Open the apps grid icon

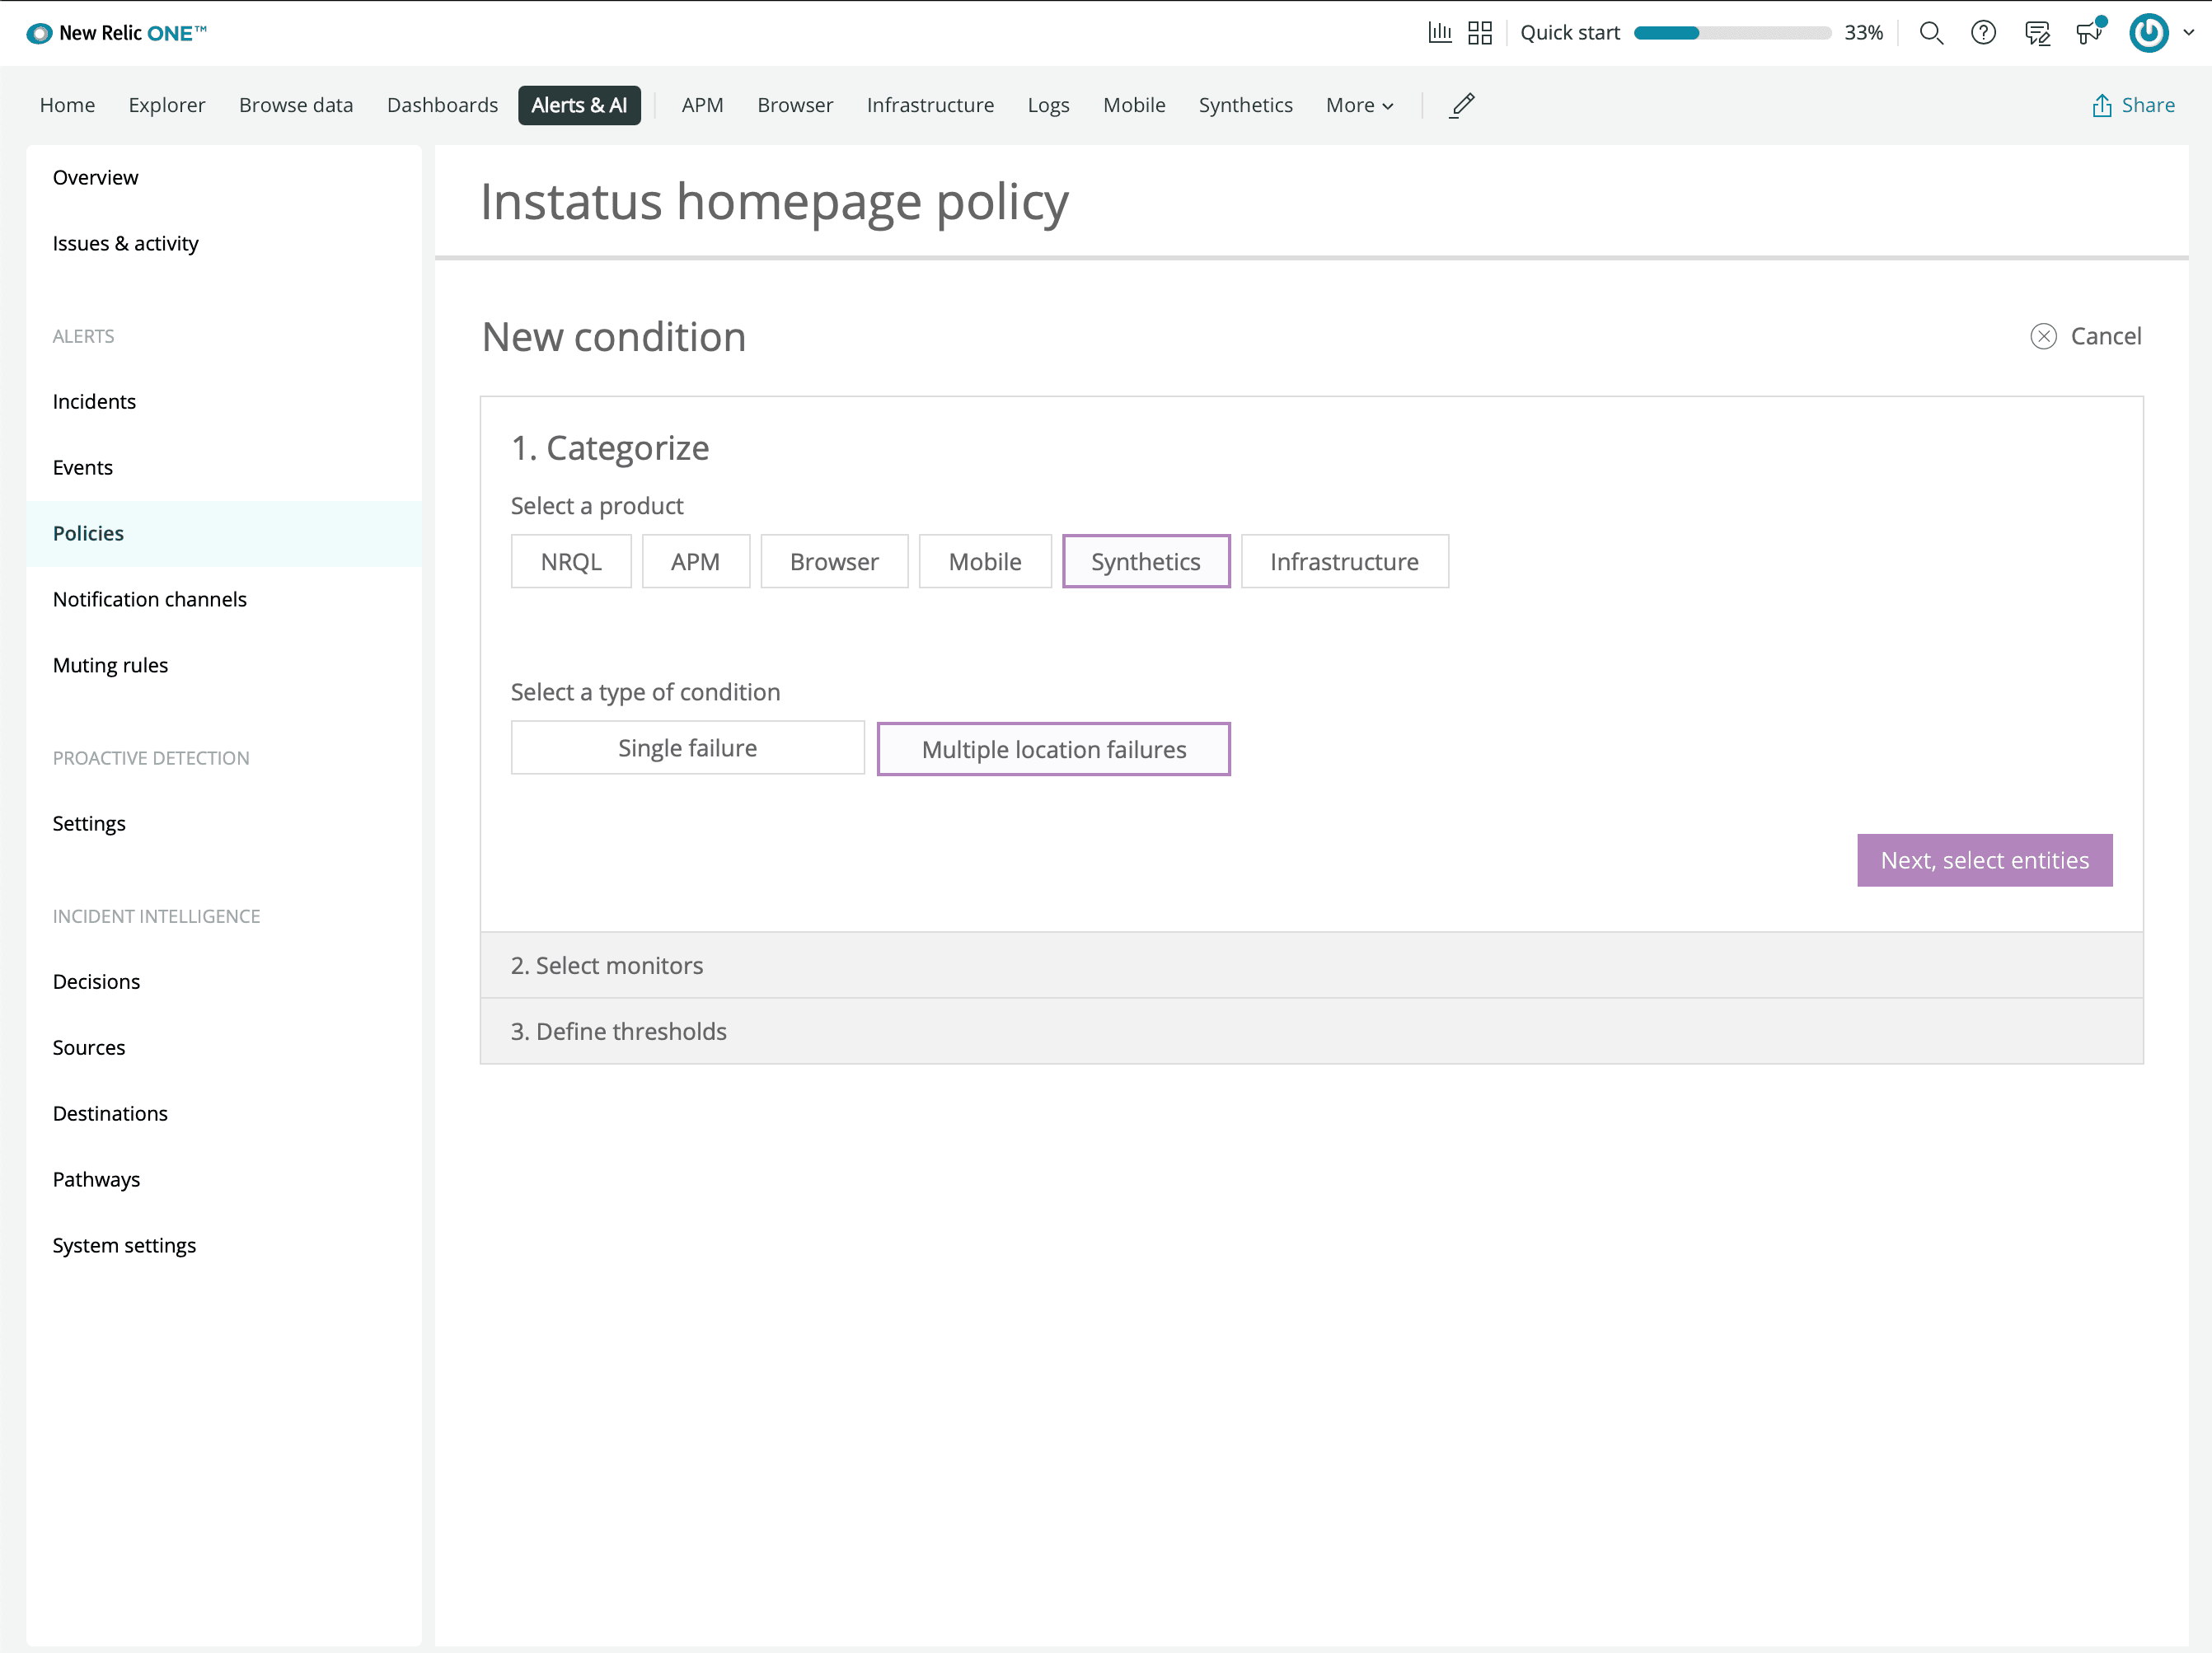[1480, 33]
